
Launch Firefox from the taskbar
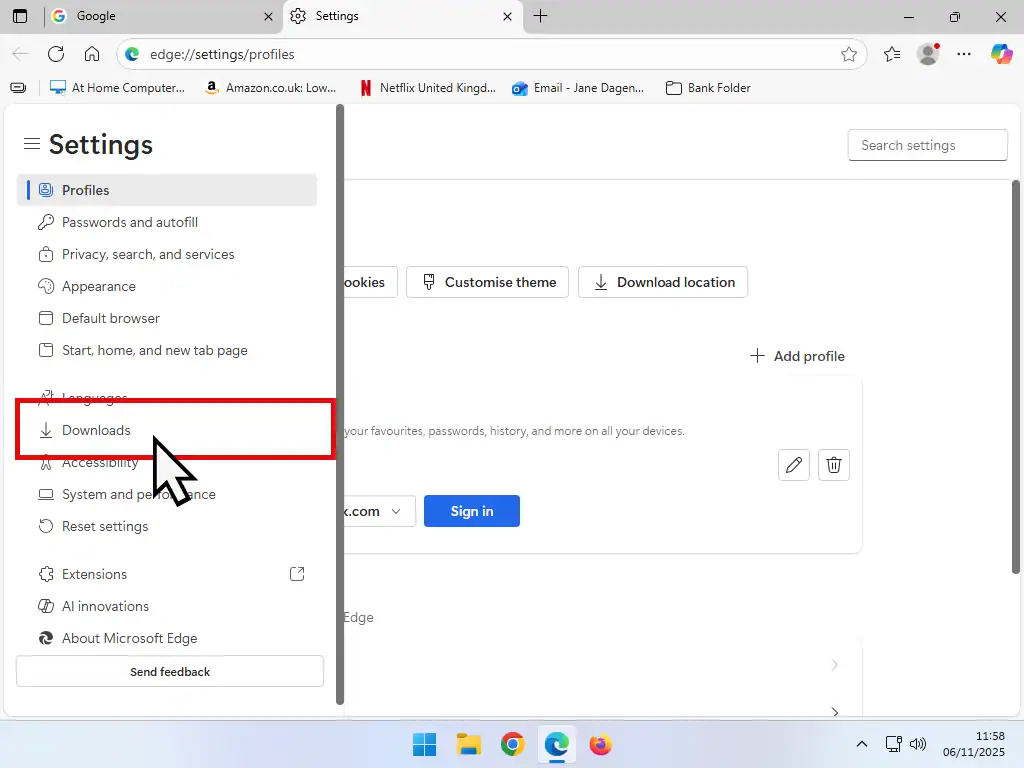click(x=600, y=744)
